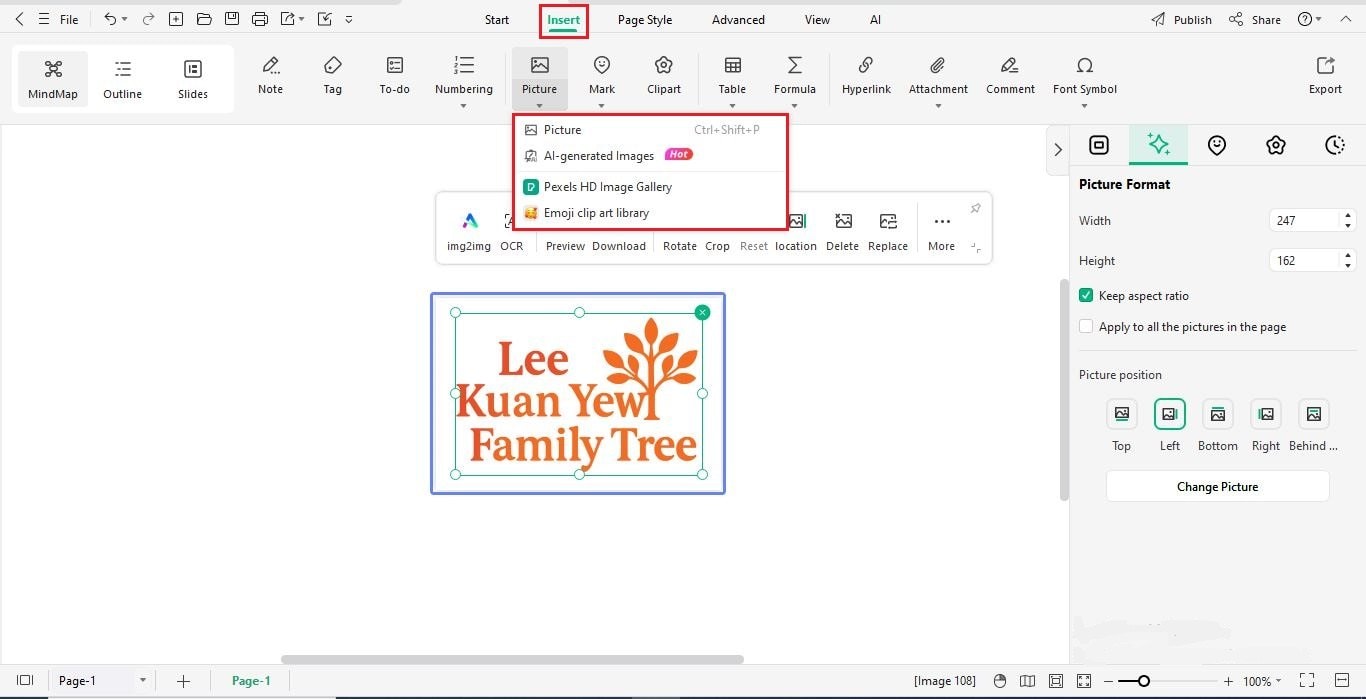The width and height of the screenshot is (1366, 699).
Task: Insert a Comment
Action: click(x=1010, y=76)
